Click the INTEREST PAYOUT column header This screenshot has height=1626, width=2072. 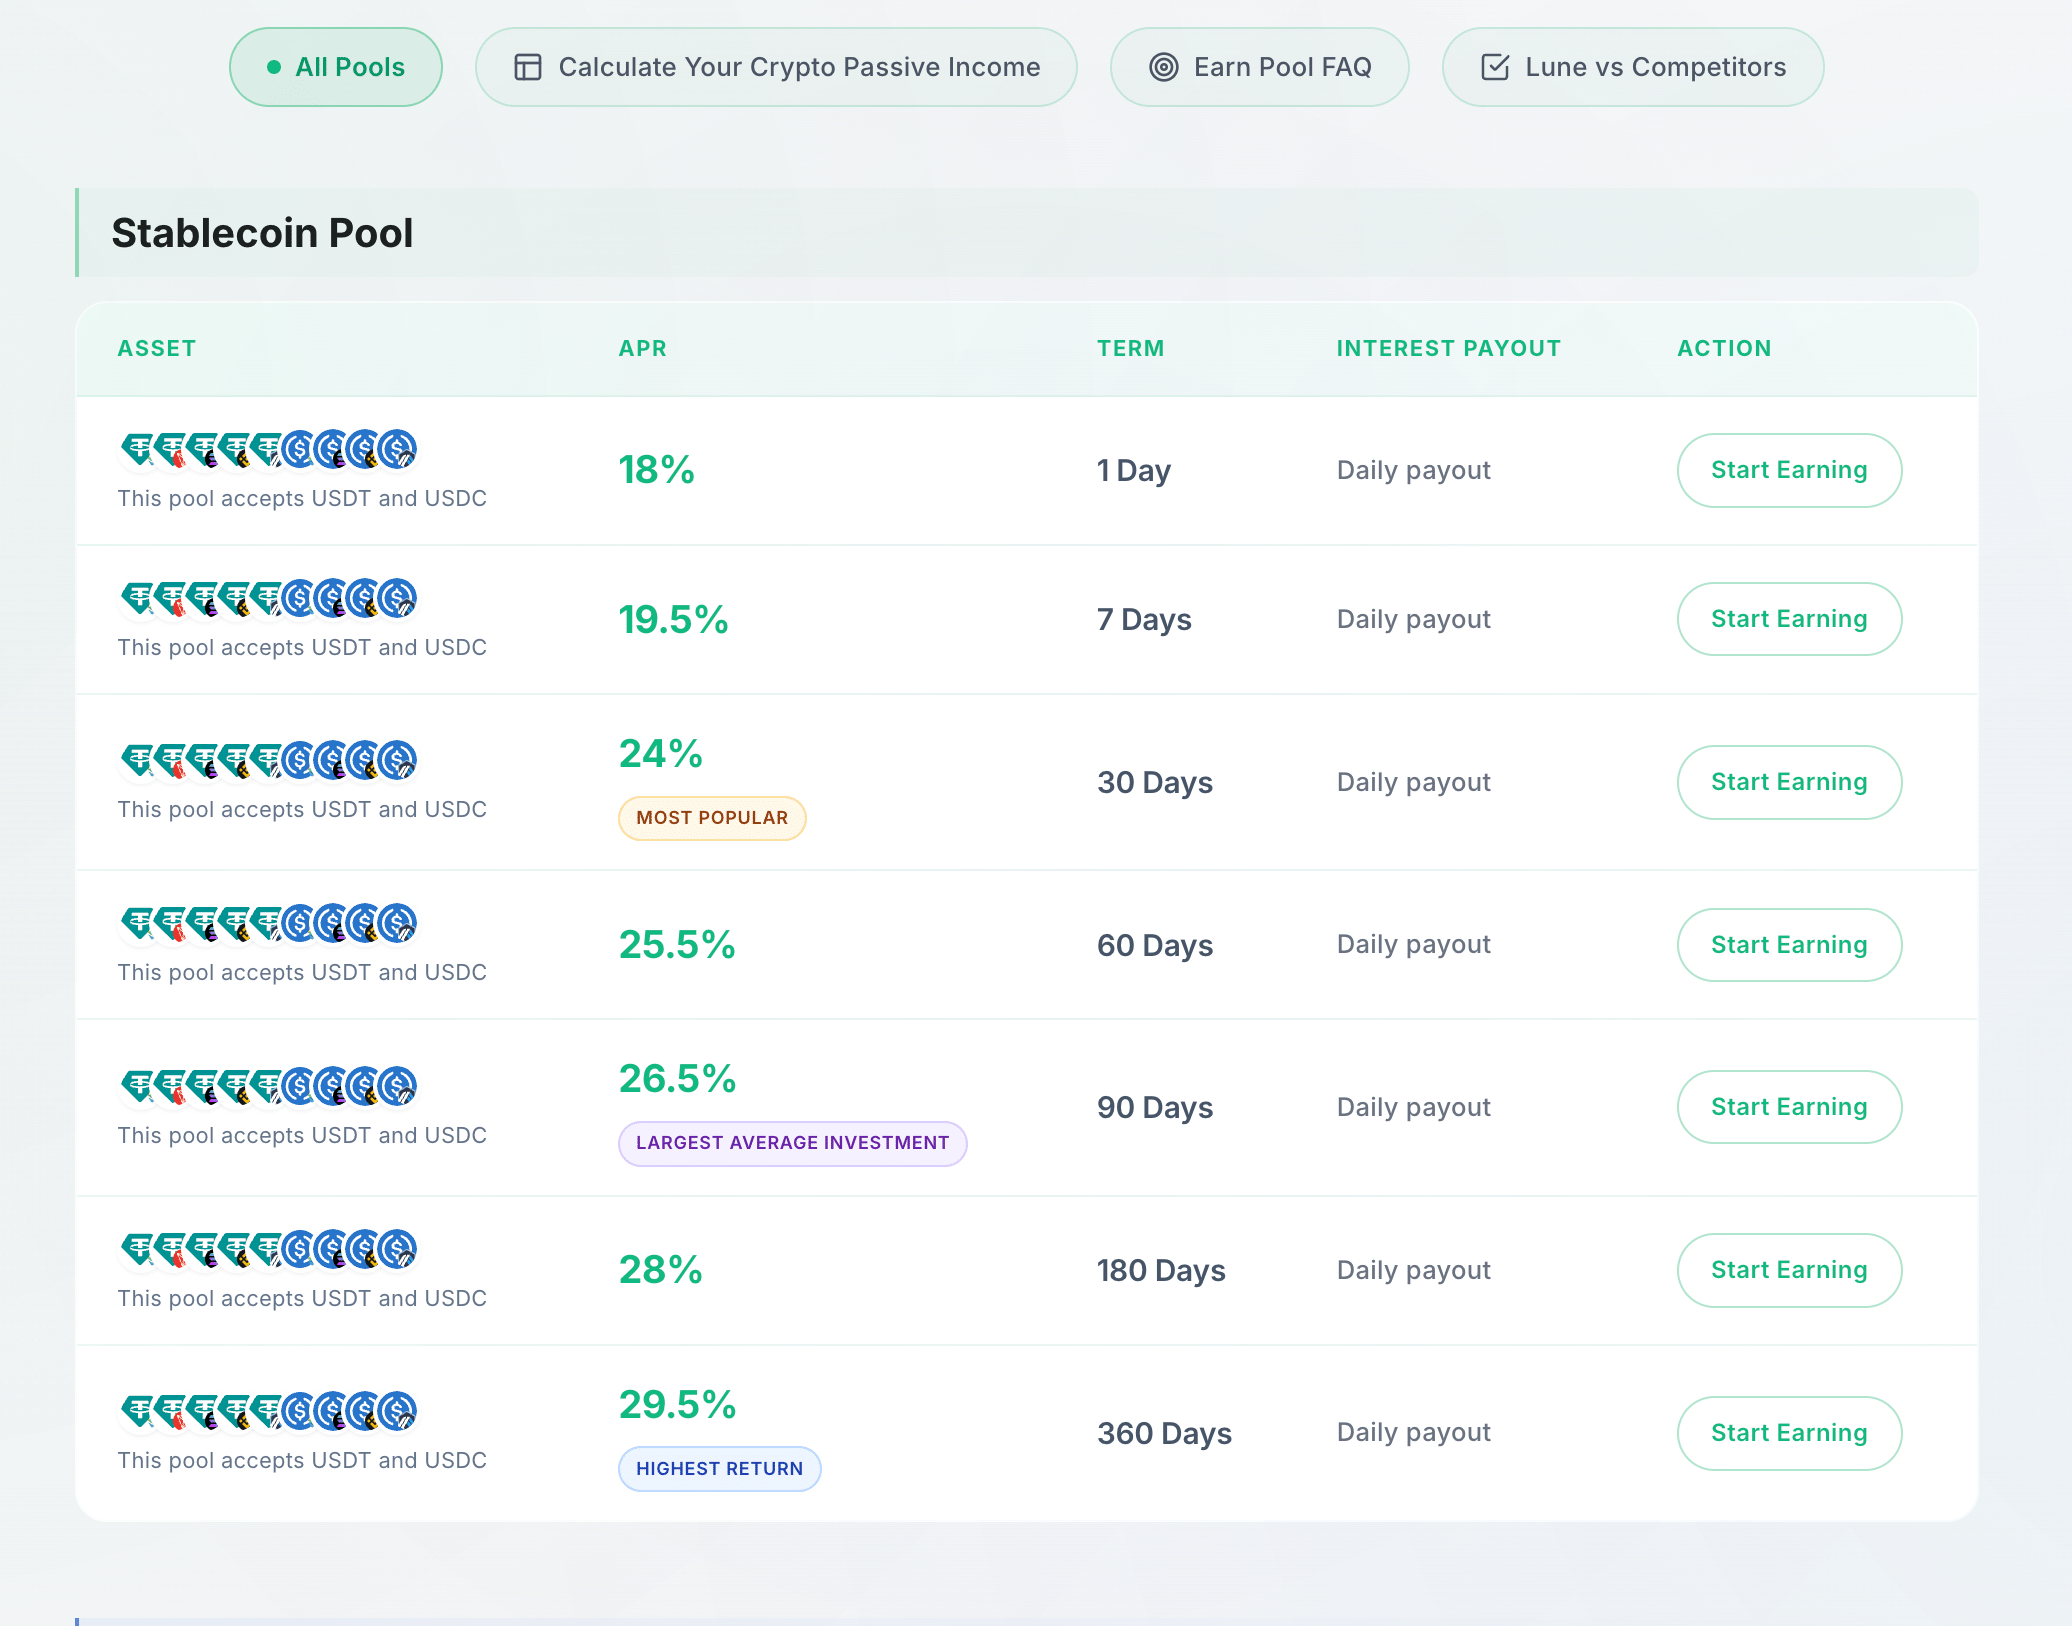pos(1448,348)
